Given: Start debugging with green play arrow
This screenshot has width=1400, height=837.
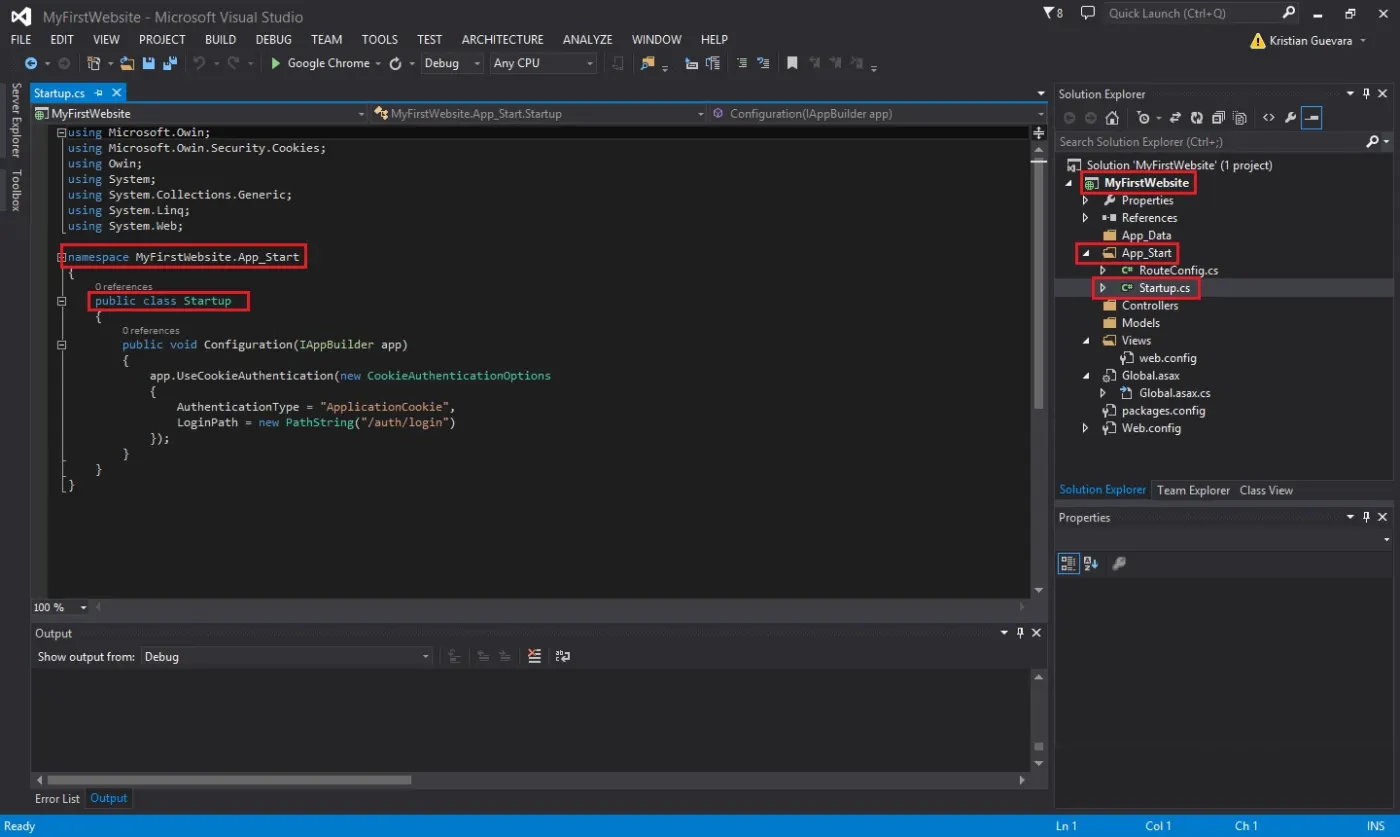Looking at the screenshot, I should tap(277, 63).
